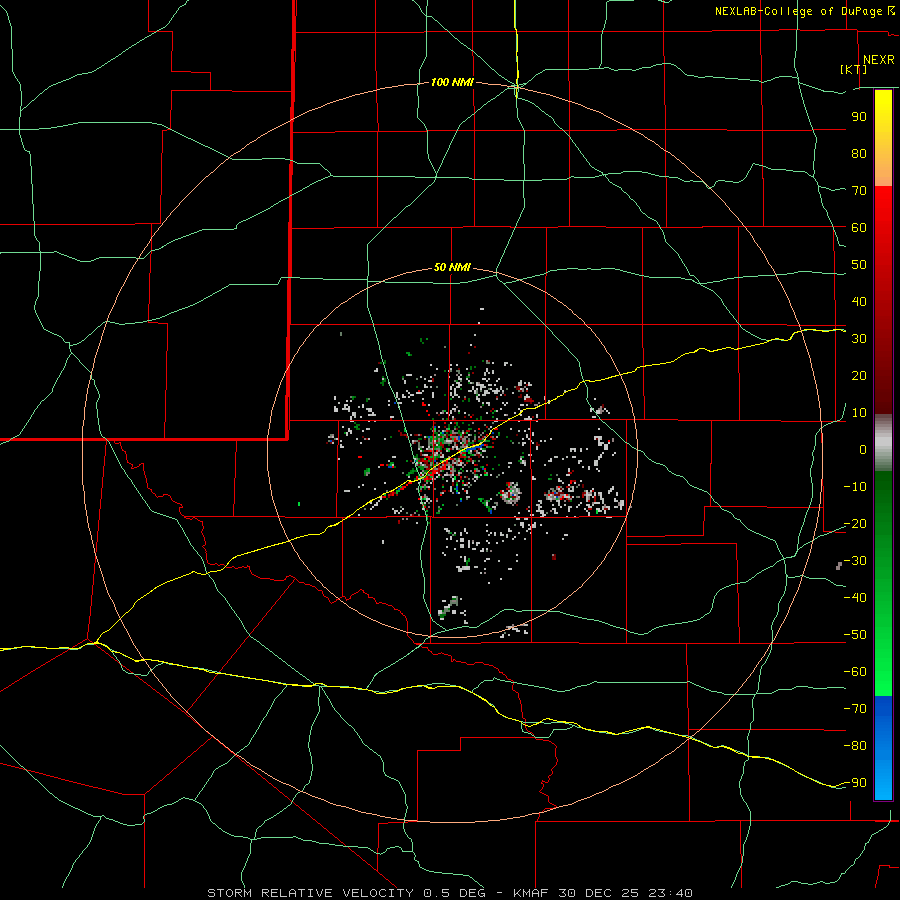
Task: Click the 30 DEC 25 date text
Action: coord(599,893)
